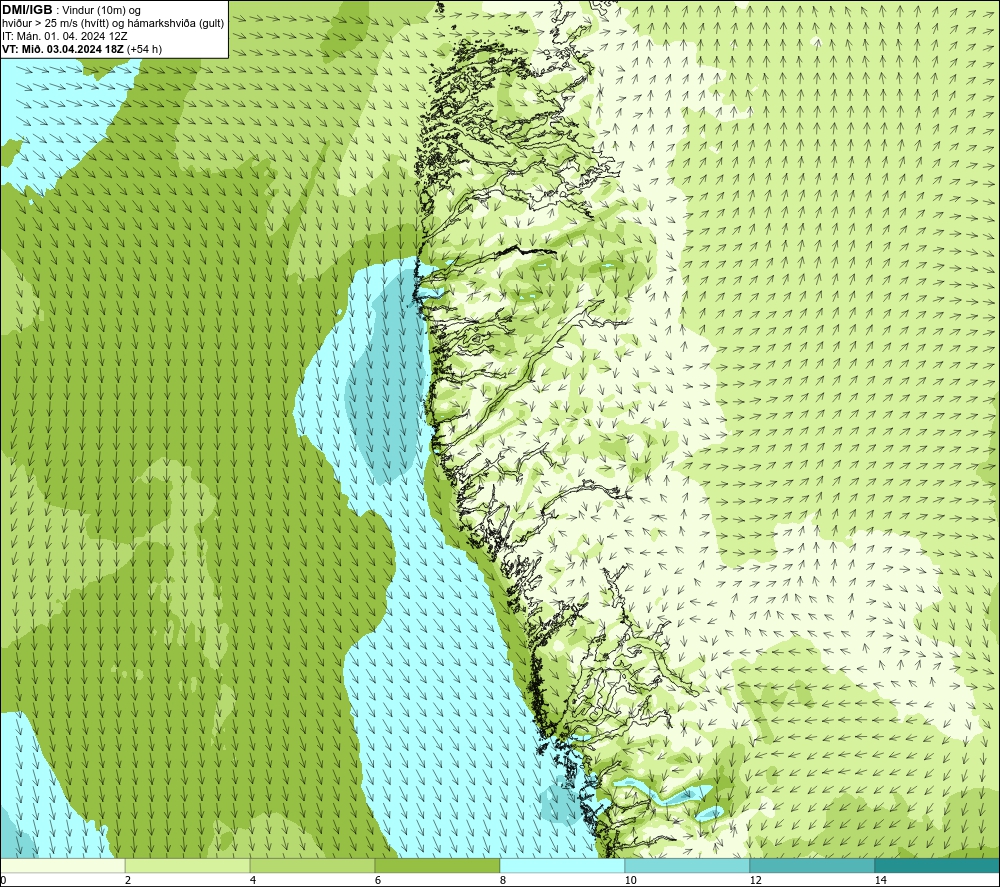
Task: Click the 2–4 m/s light green legend swatch
Action: pos(188,865)
